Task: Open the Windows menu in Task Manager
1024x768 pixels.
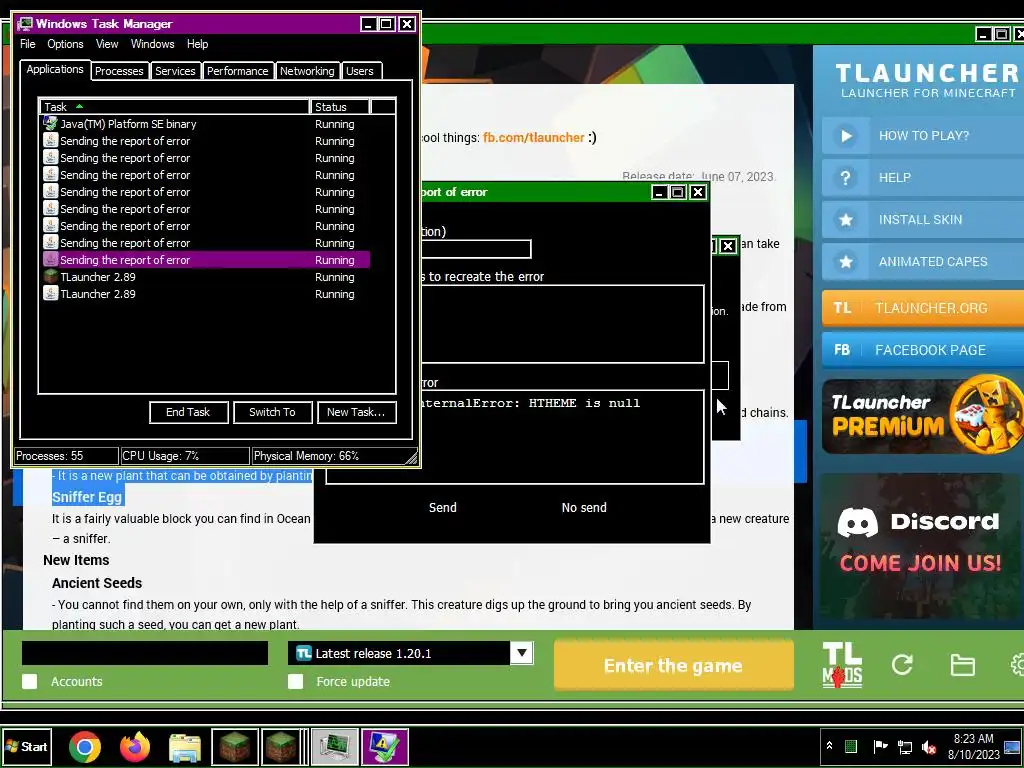Action: tap(152, 44)
